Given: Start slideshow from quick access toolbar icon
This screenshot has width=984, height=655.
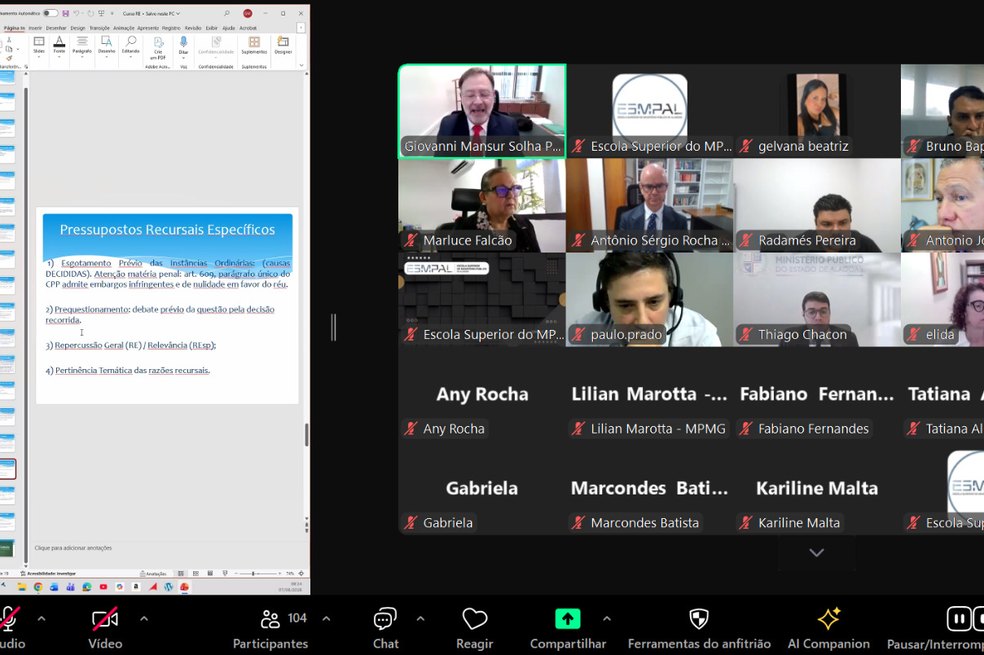Looking at the screenshot, I should click(101, 13).
